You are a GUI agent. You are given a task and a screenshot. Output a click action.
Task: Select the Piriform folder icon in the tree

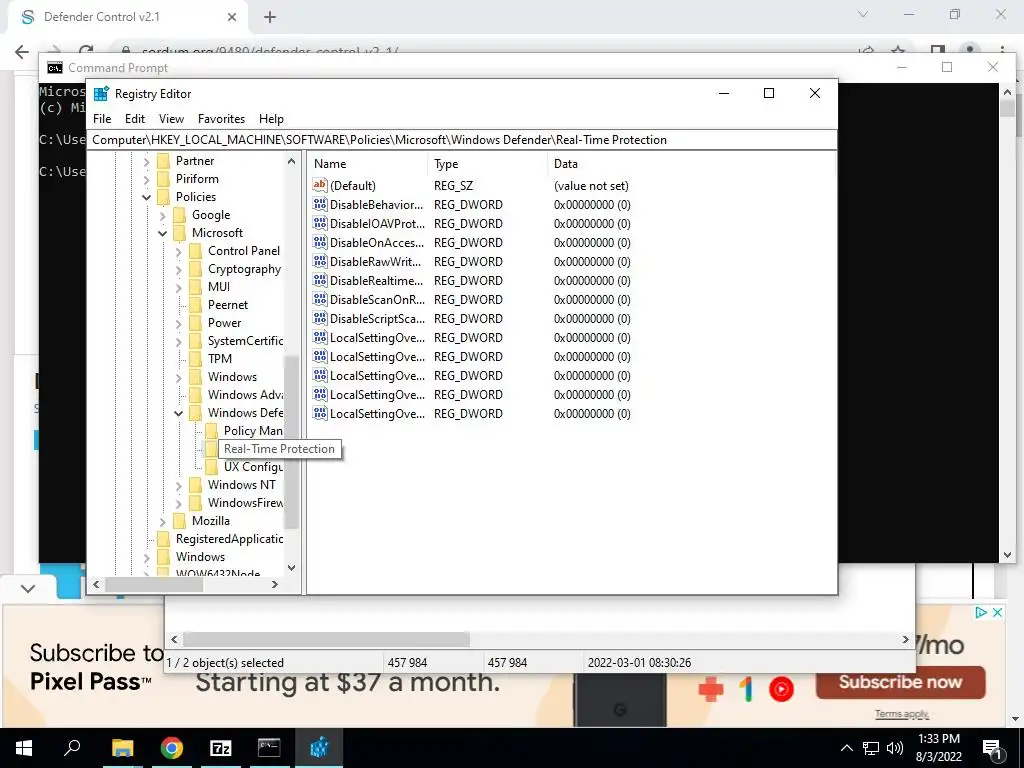(163, 179)
